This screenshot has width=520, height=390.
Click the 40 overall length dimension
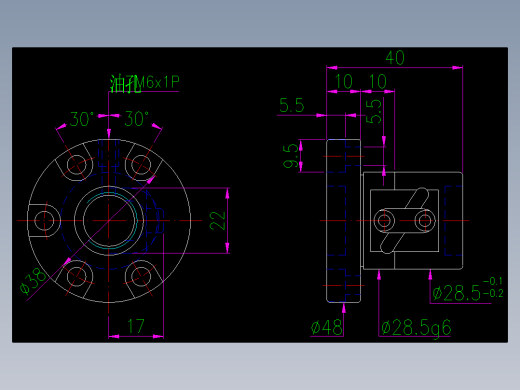tap(395, 58)
